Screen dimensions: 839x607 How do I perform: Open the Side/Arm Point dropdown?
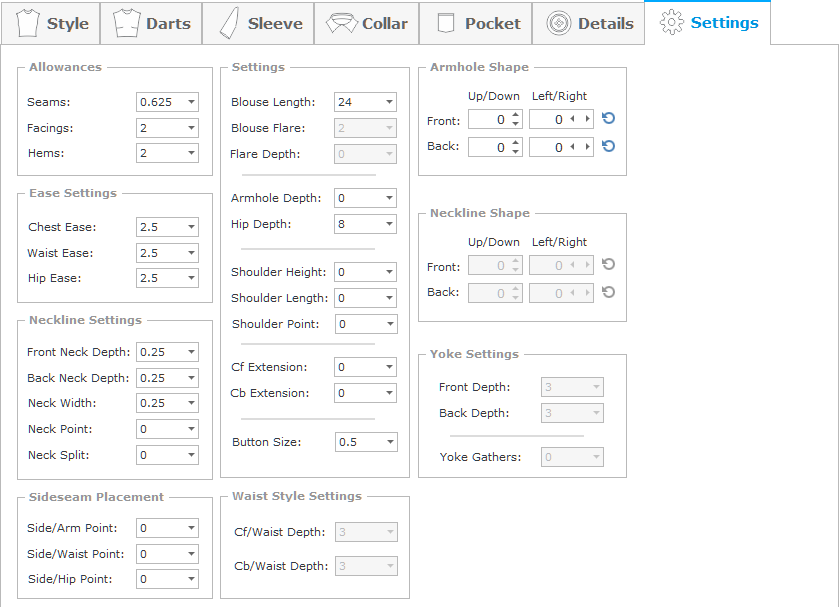(190, 528)
